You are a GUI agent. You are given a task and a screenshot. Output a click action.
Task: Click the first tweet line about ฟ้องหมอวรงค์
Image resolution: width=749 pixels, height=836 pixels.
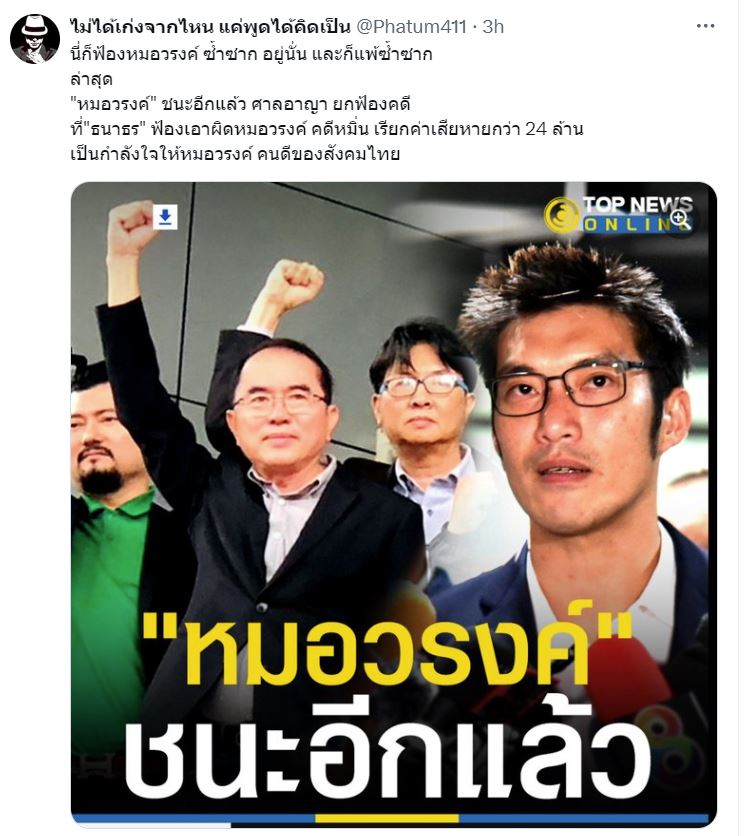pyautogui.click(x=251, y=54)
